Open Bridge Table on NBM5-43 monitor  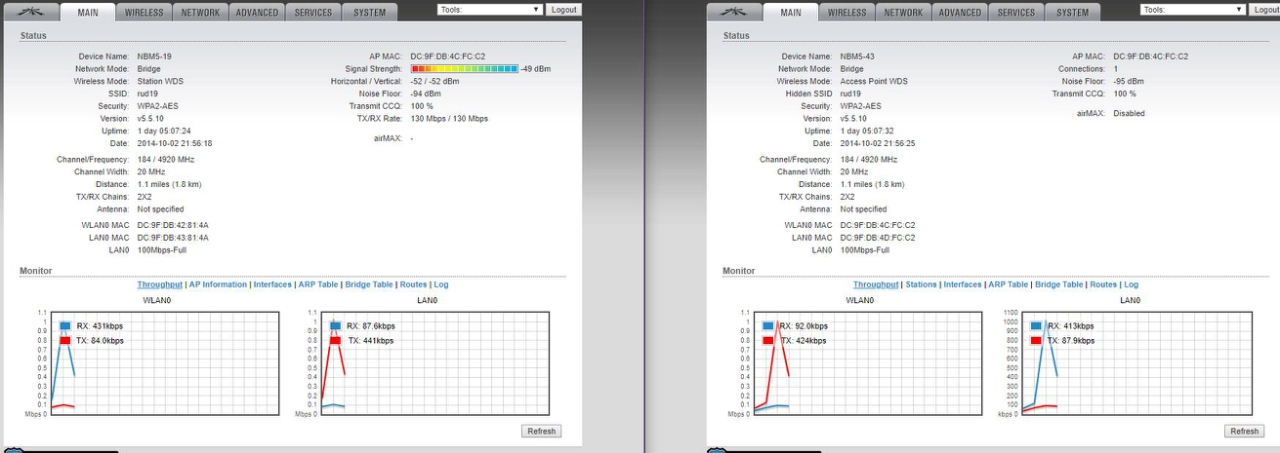pyautogui.click(x=1059, y=285)
